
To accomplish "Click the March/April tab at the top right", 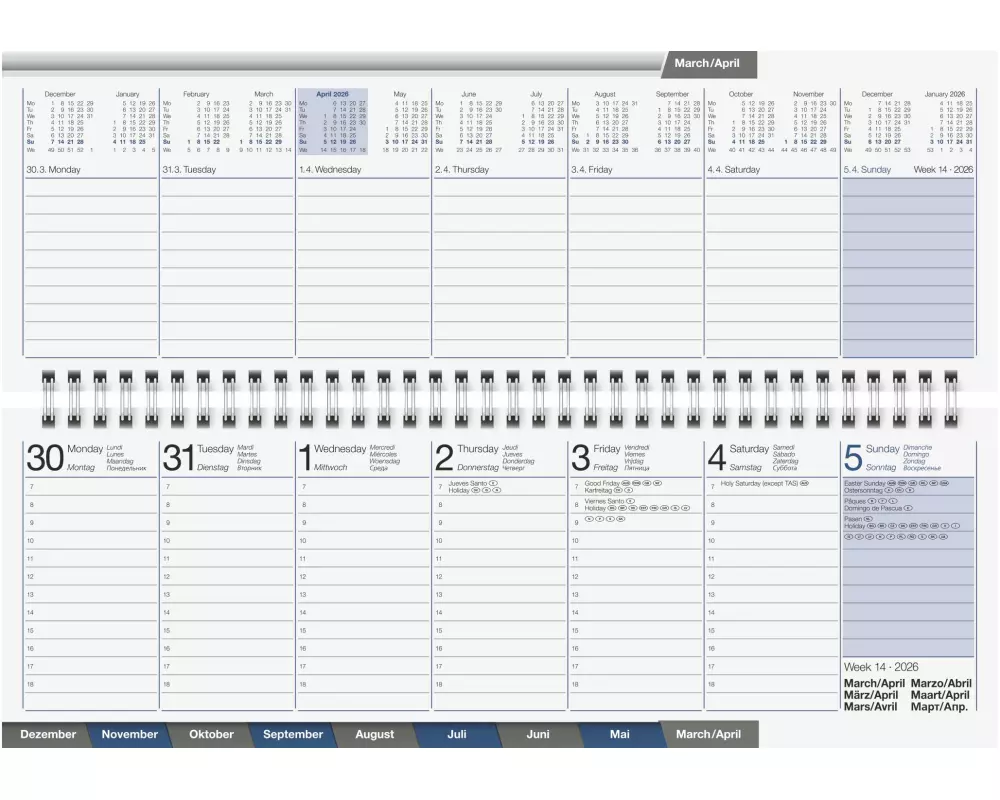I will 708,63.
